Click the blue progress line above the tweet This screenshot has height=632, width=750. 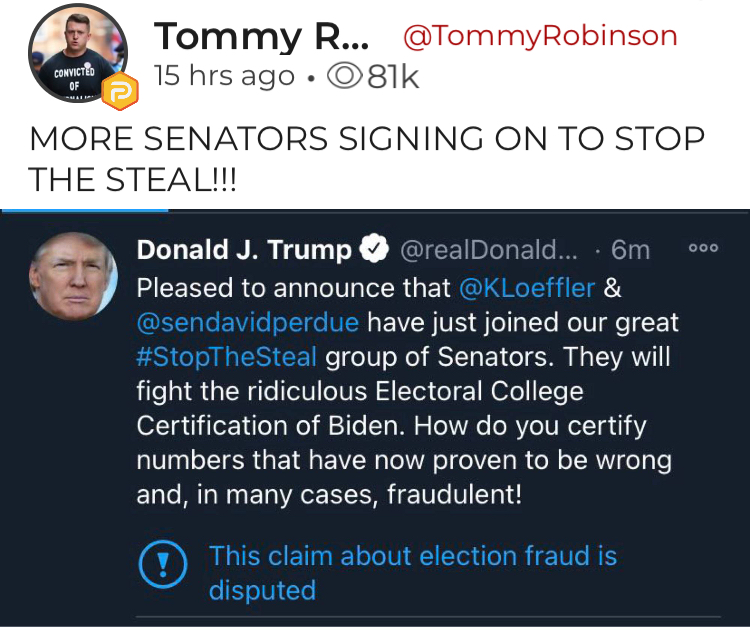(x=85, y=211)
